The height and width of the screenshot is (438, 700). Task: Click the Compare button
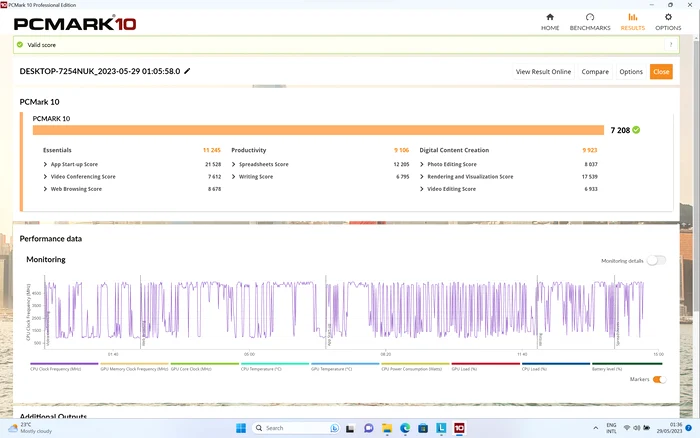coord(595,71)
